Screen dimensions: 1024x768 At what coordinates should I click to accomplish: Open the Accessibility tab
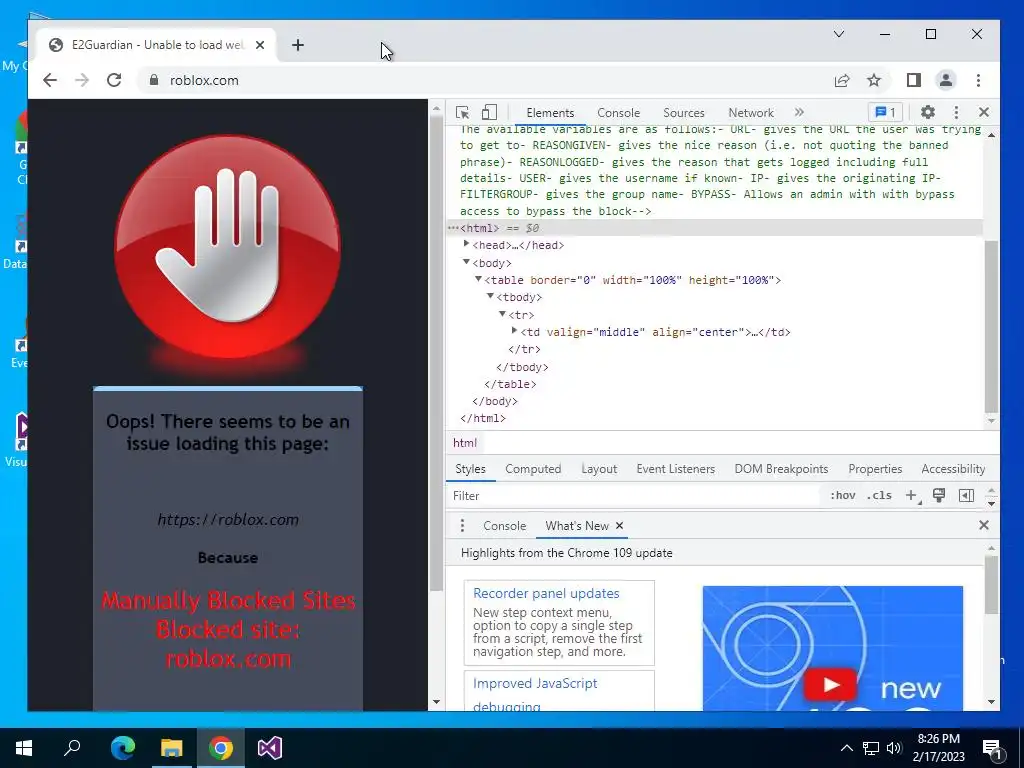(953, 469)
